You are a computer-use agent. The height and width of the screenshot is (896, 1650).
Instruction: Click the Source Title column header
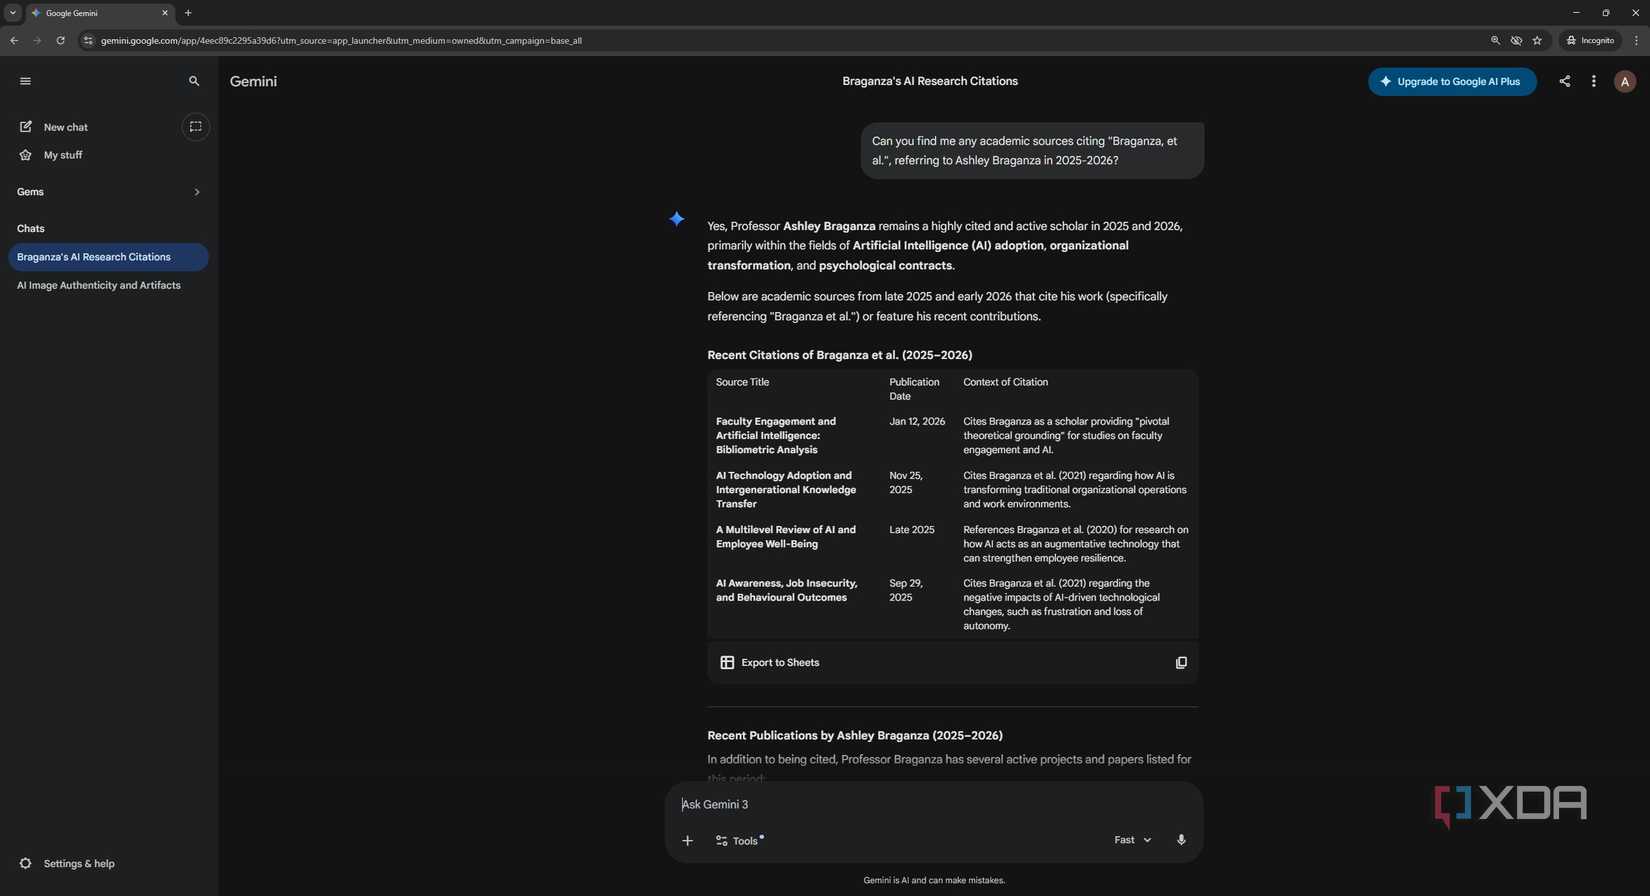click(x=742, y=382)
